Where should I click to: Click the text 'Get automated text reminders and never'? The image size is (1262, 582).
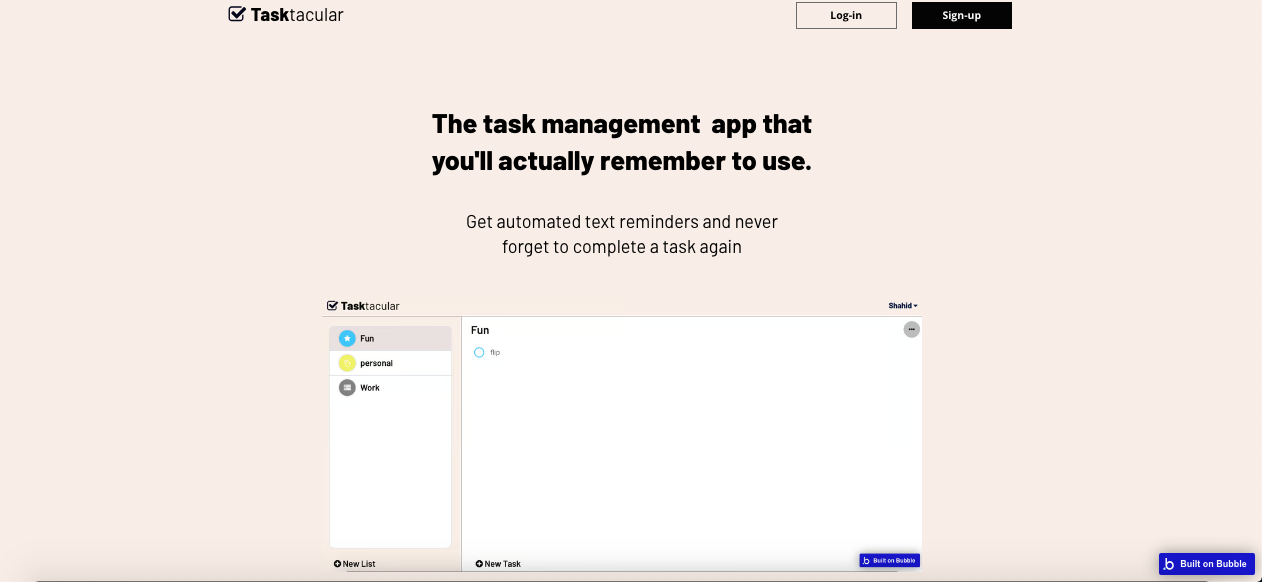[x=622, y=222]
